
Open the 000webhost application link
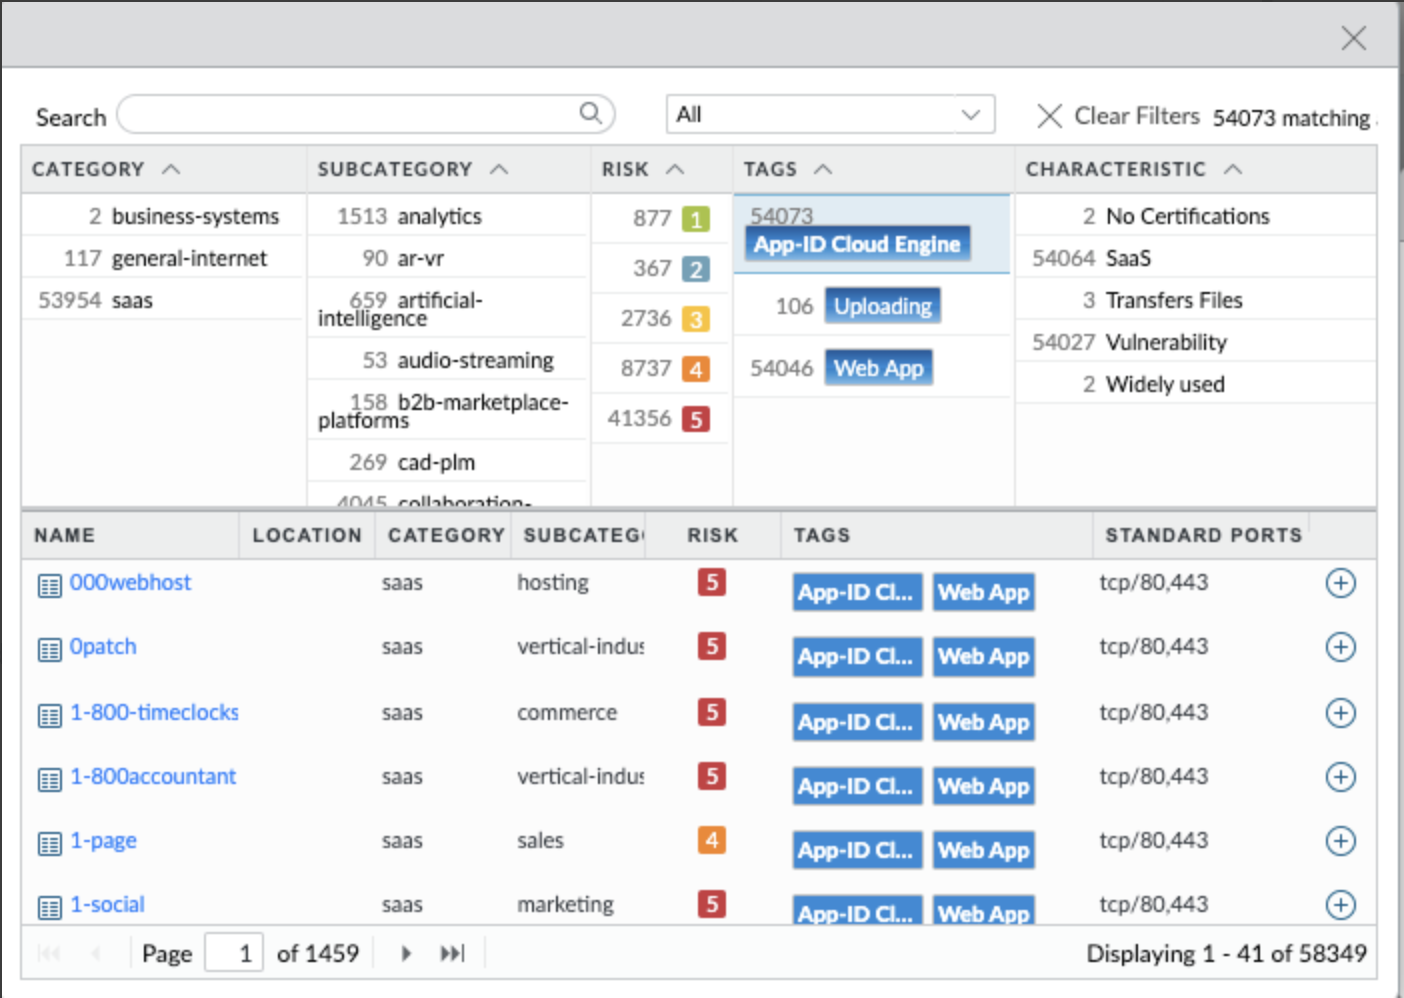(130, 582)
